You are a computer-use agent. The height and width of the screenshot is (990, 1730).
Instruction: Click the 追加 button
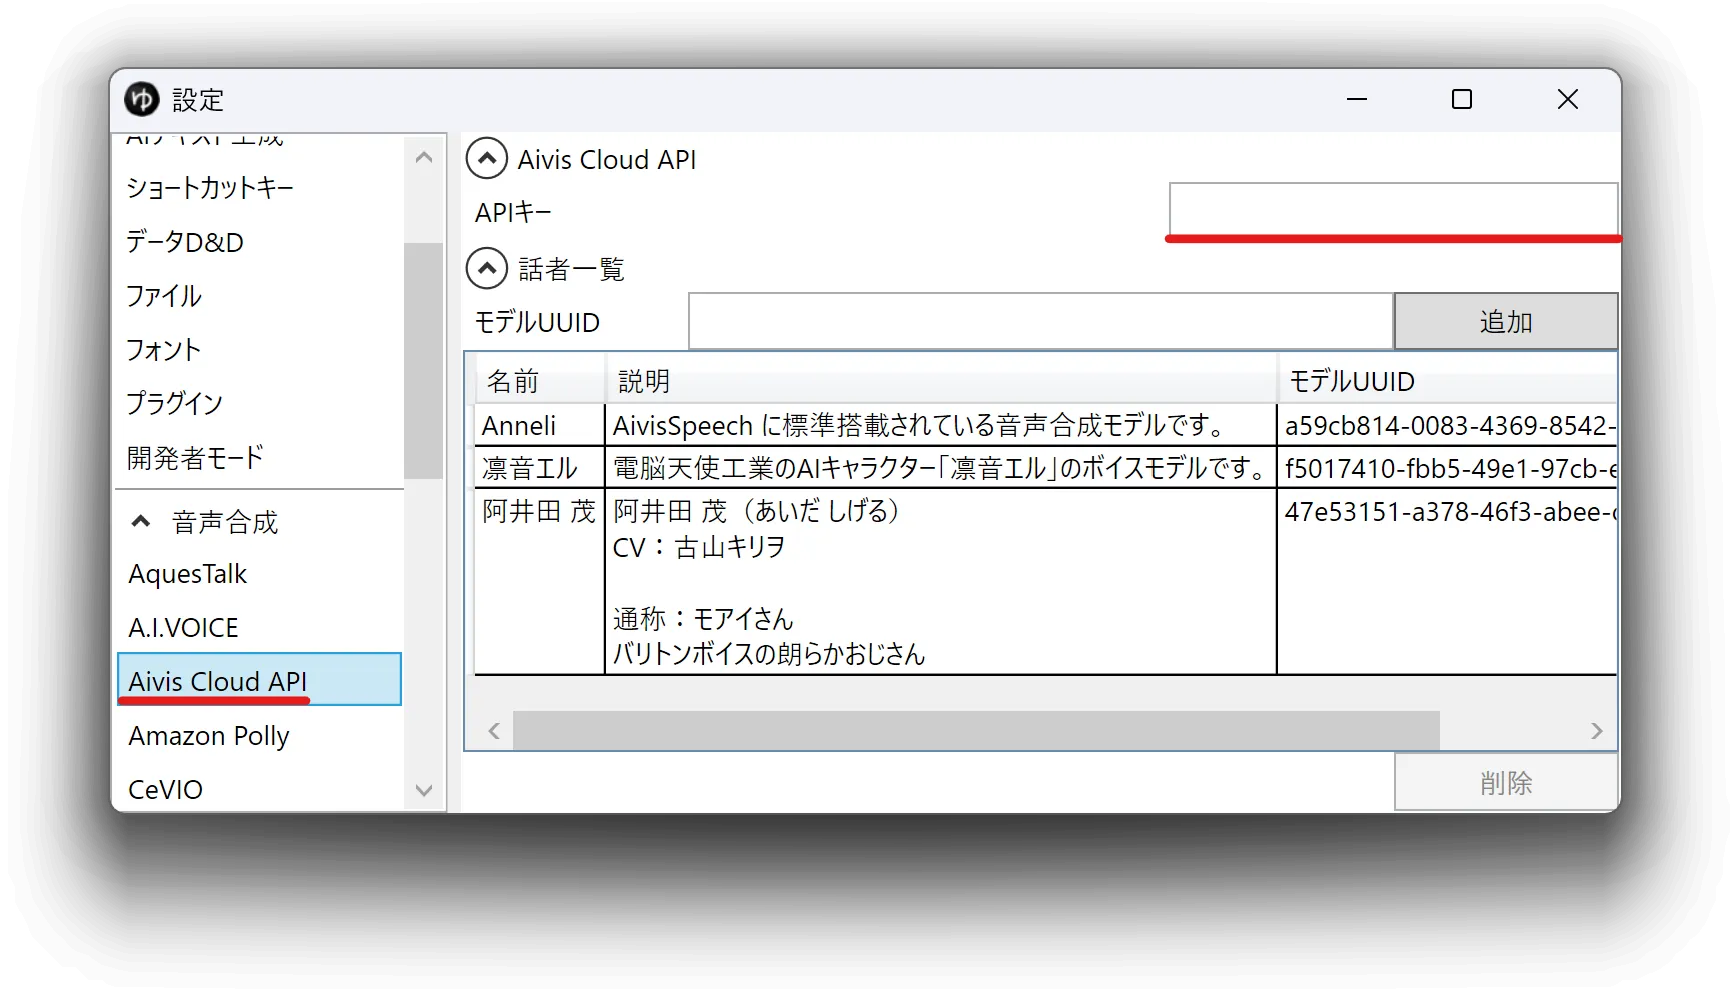(1506, 321)
